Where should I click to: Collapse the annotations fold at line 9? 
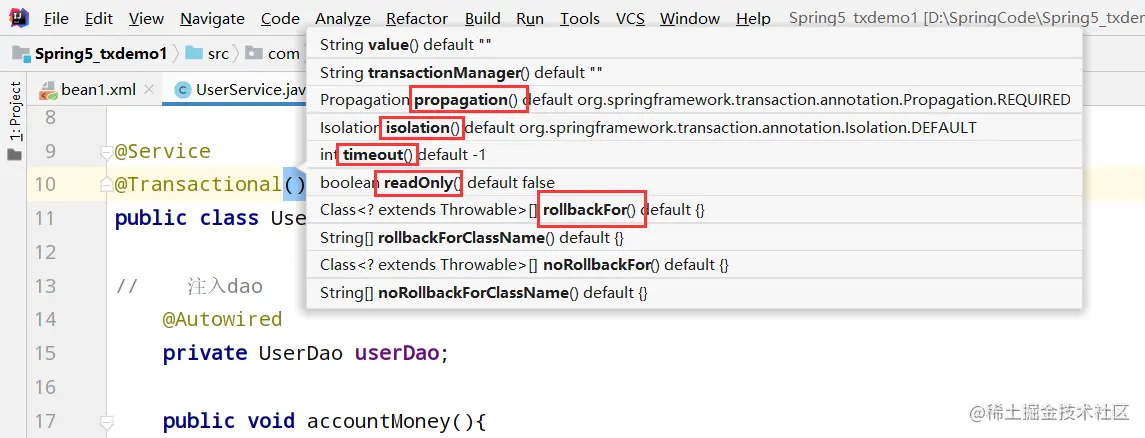coord(106,152)
